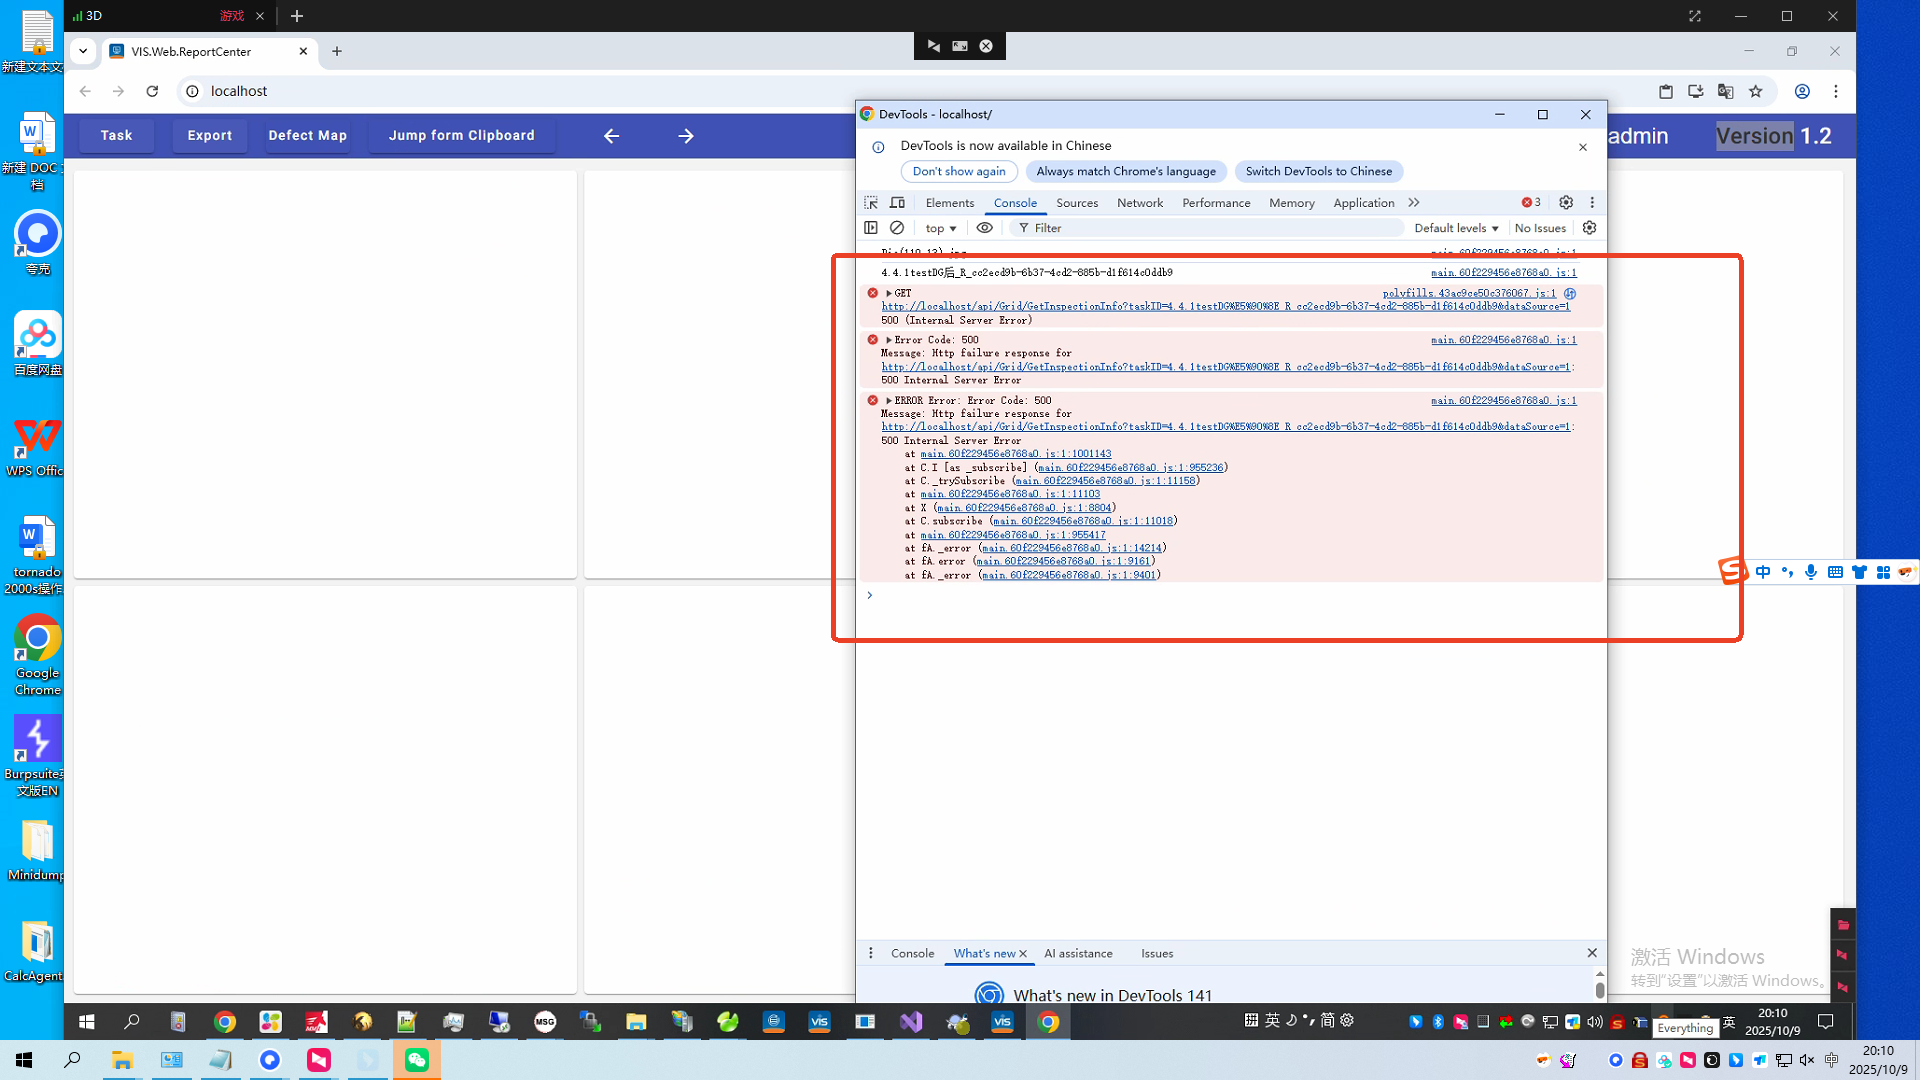The image size is (1920, 1080).
Task: Open console settings gear beside No Issues
Action: point(1589,228)
